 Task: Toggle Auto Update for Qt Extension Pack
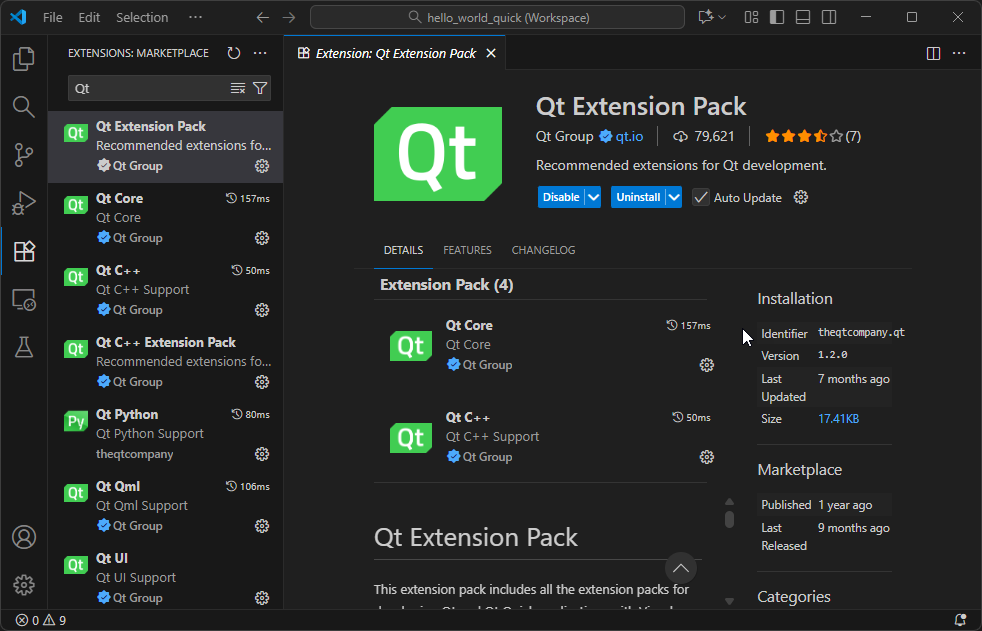point(700,197)
